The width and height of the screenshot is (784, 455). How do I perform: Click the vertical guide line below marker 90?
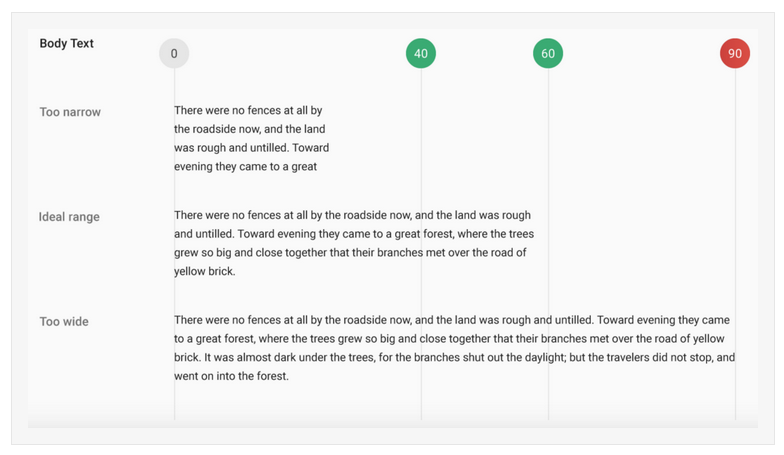click(x=735, y=244)
